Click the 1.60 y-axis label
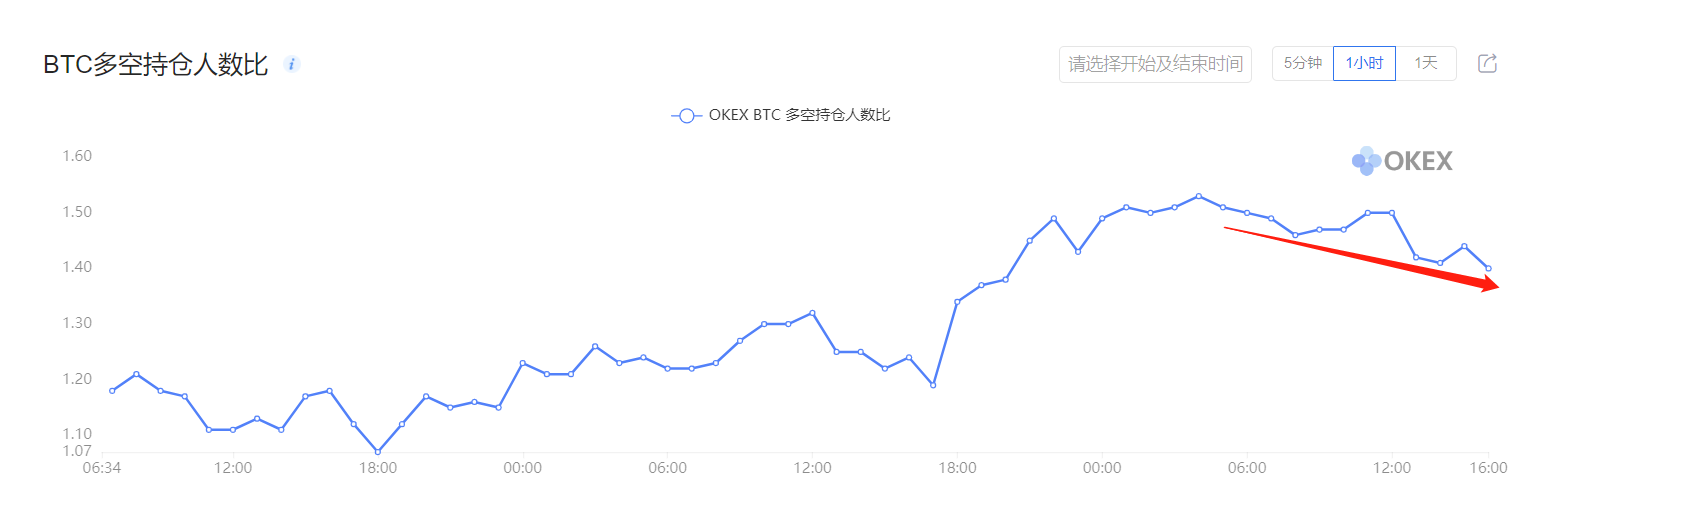This screenshot has width=1690, height=521. 77,156
